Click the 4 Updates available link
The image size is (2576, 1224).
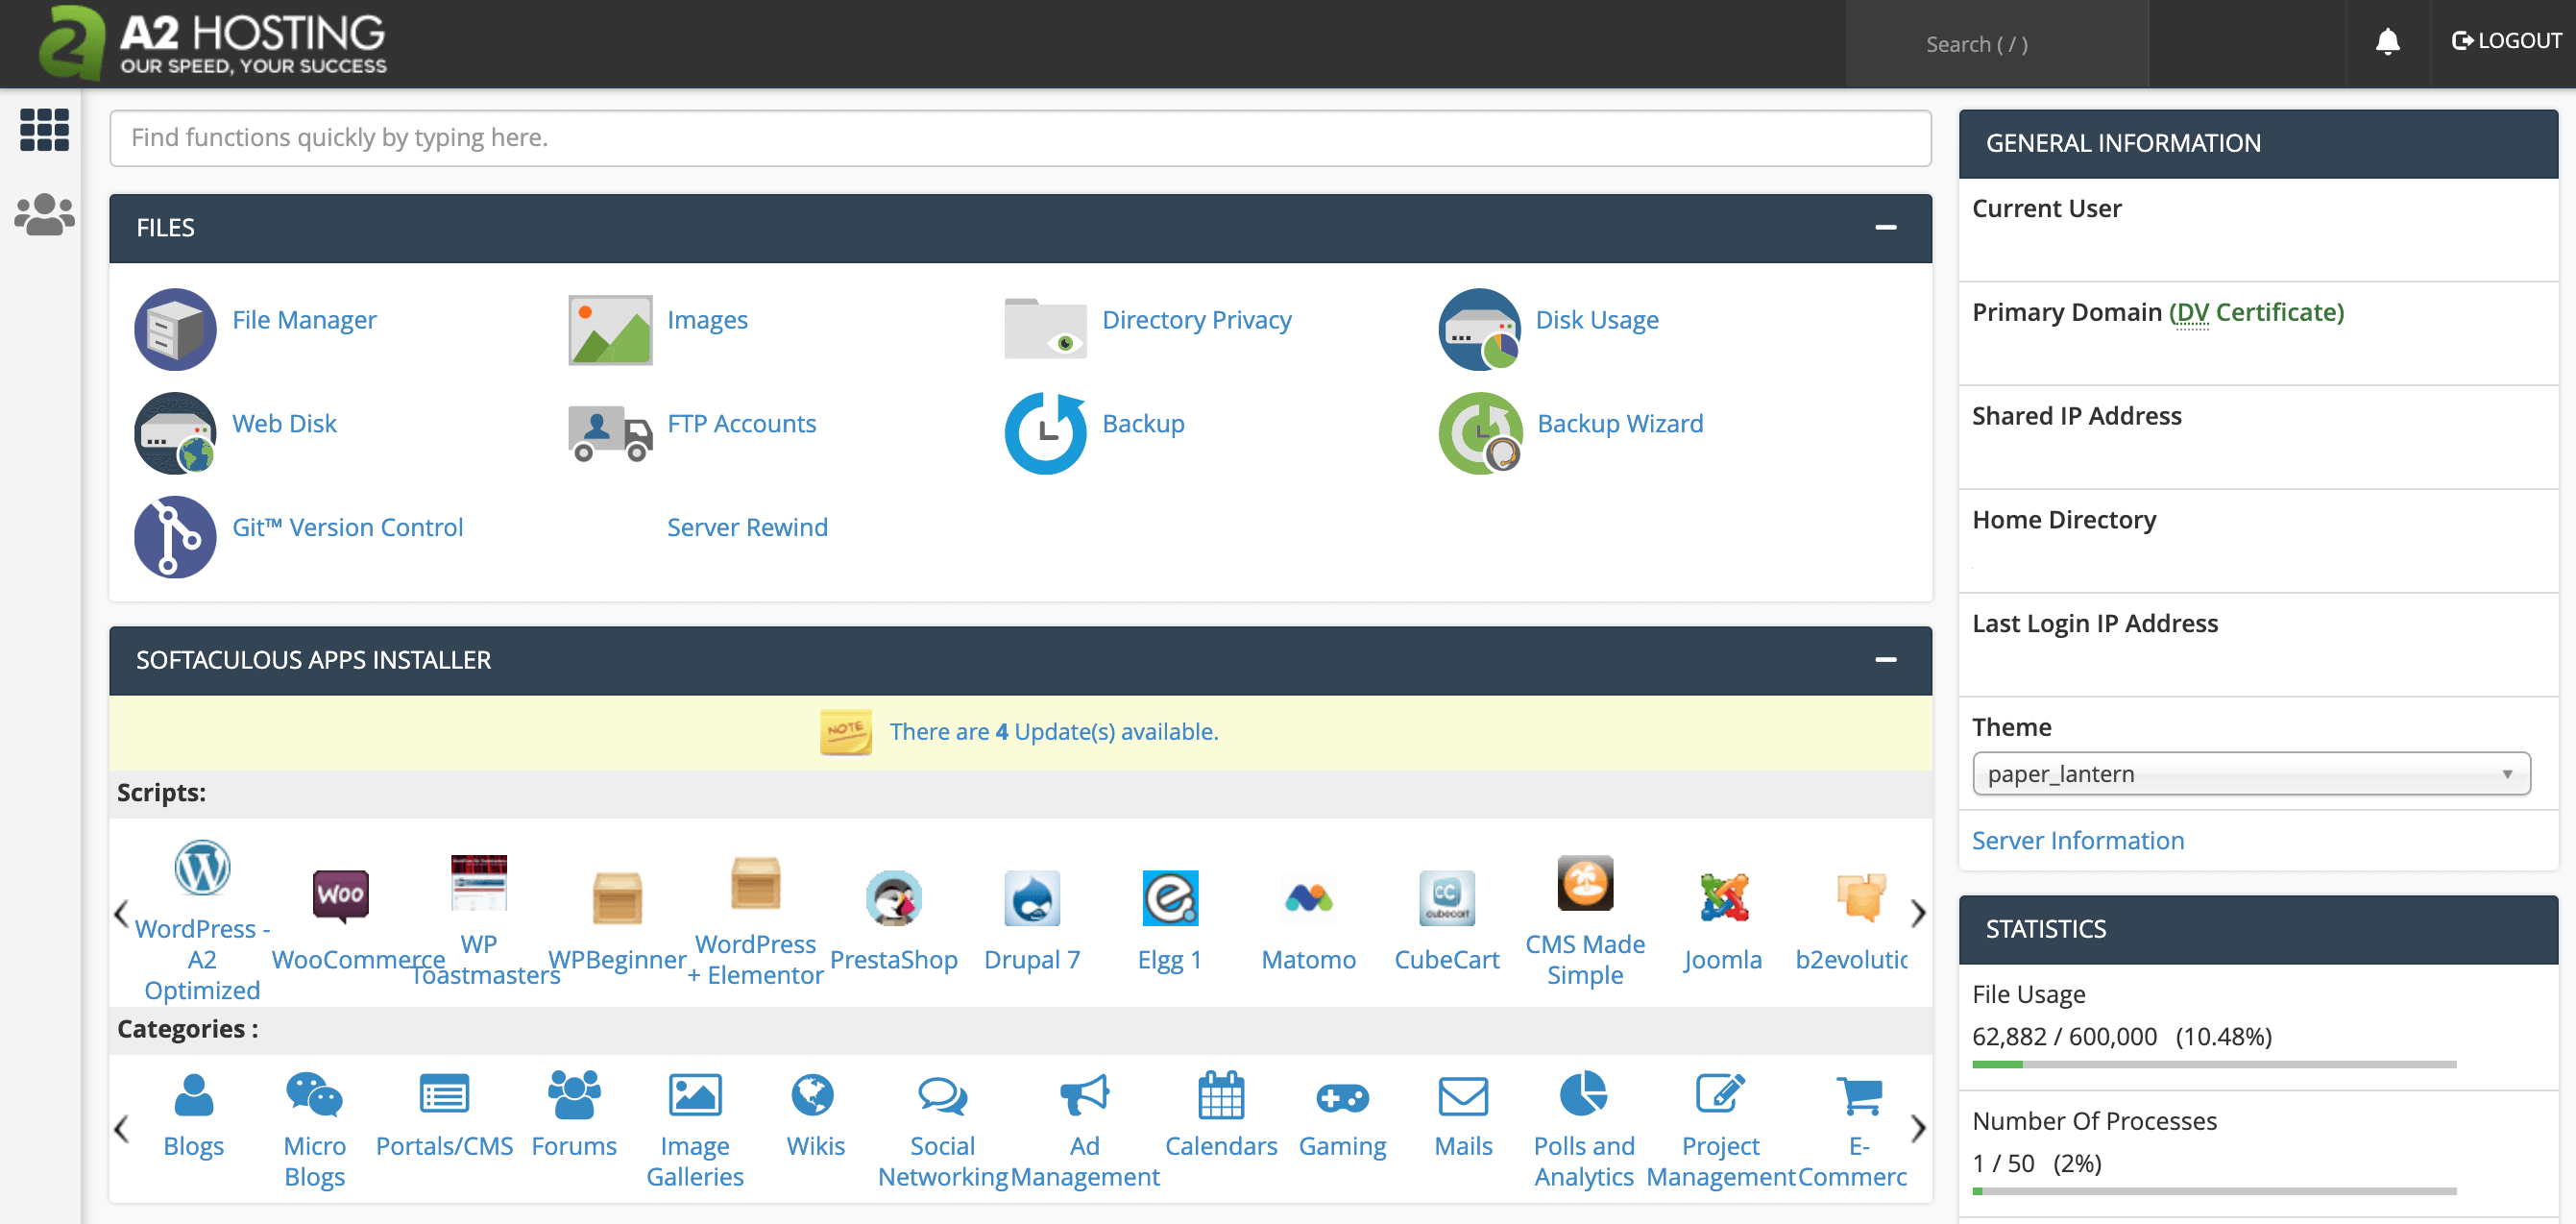(x=1053, y=732)
